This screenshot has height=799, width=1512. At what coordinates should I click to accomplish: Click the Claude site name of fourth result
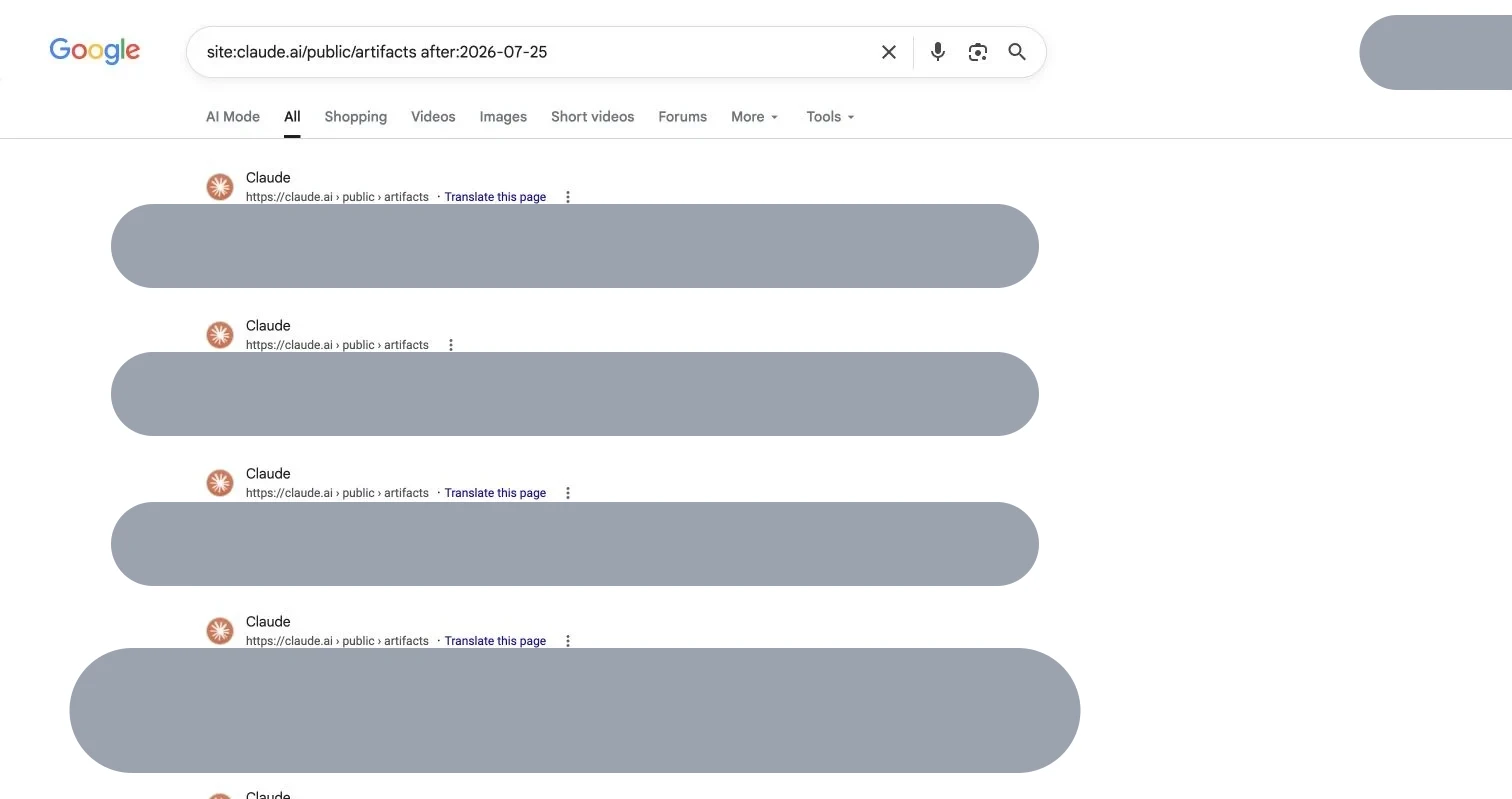268,622
